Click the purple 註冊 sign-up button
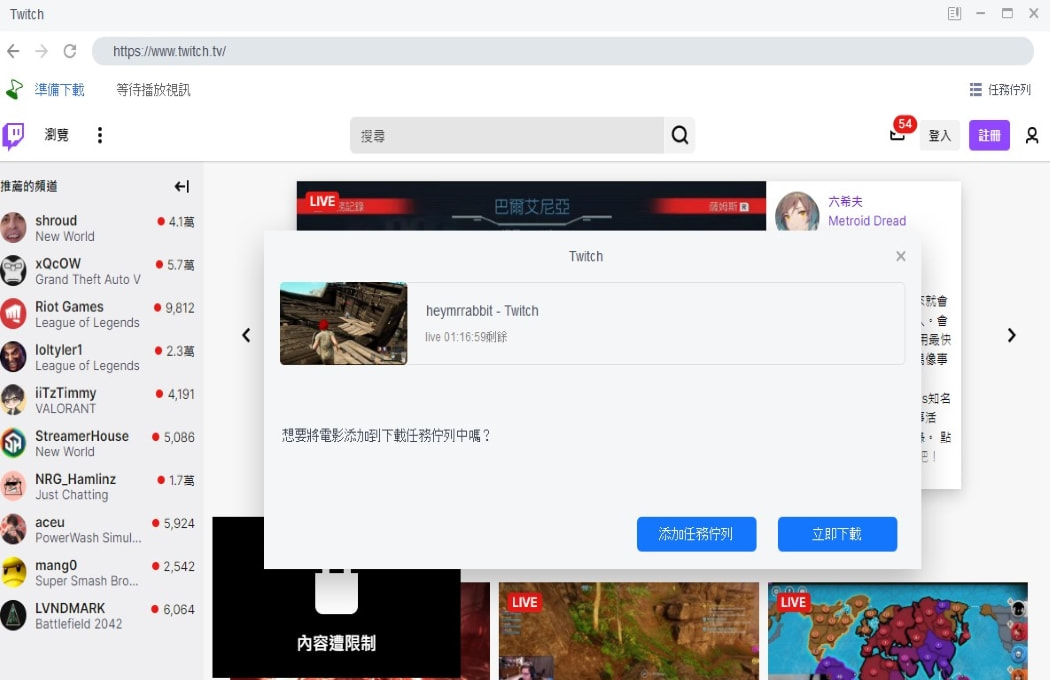Image resolution: width=1050 pixels, height=680 pixels. click(989, 136)
